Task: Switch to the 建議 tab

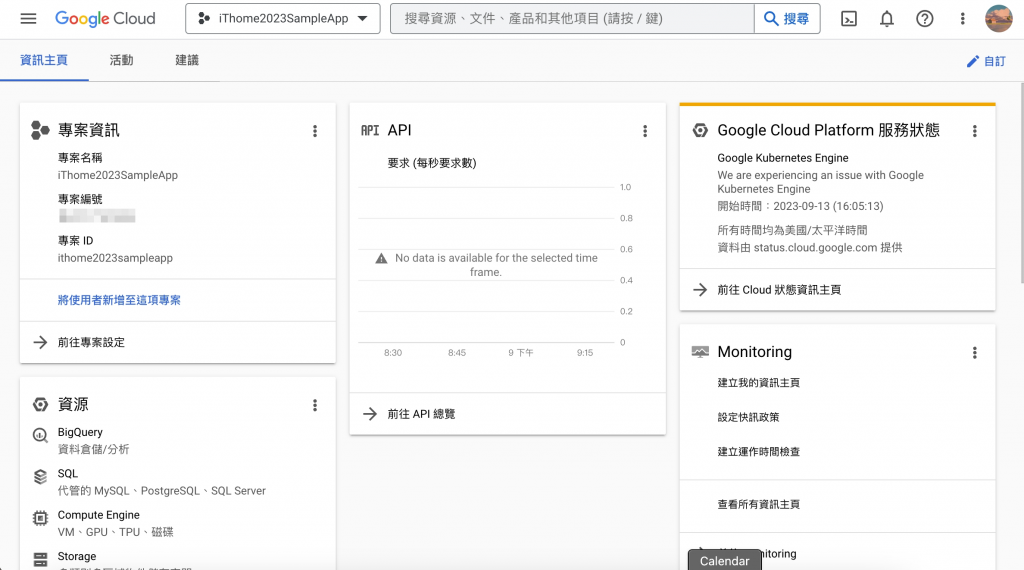Action: pos(187,60)
